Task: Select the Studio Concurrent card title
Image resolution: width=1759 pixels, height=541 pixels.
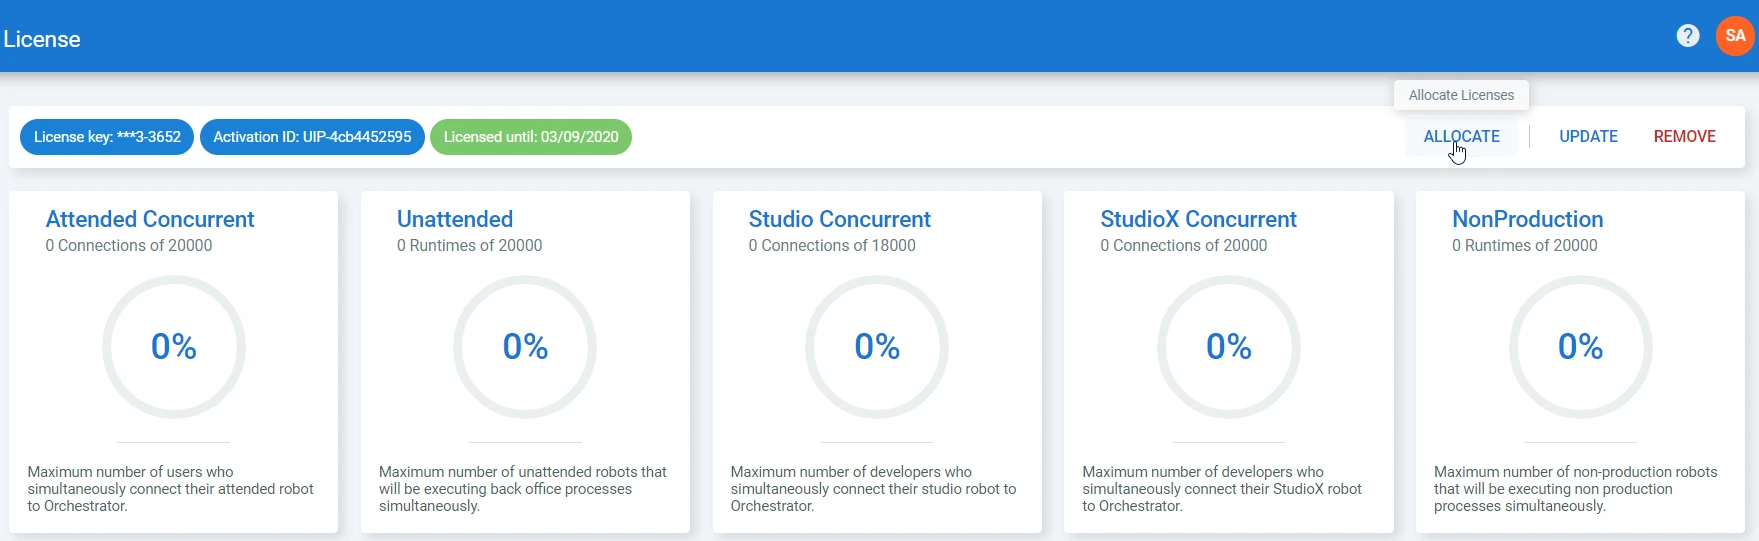Action: (839, 219)
